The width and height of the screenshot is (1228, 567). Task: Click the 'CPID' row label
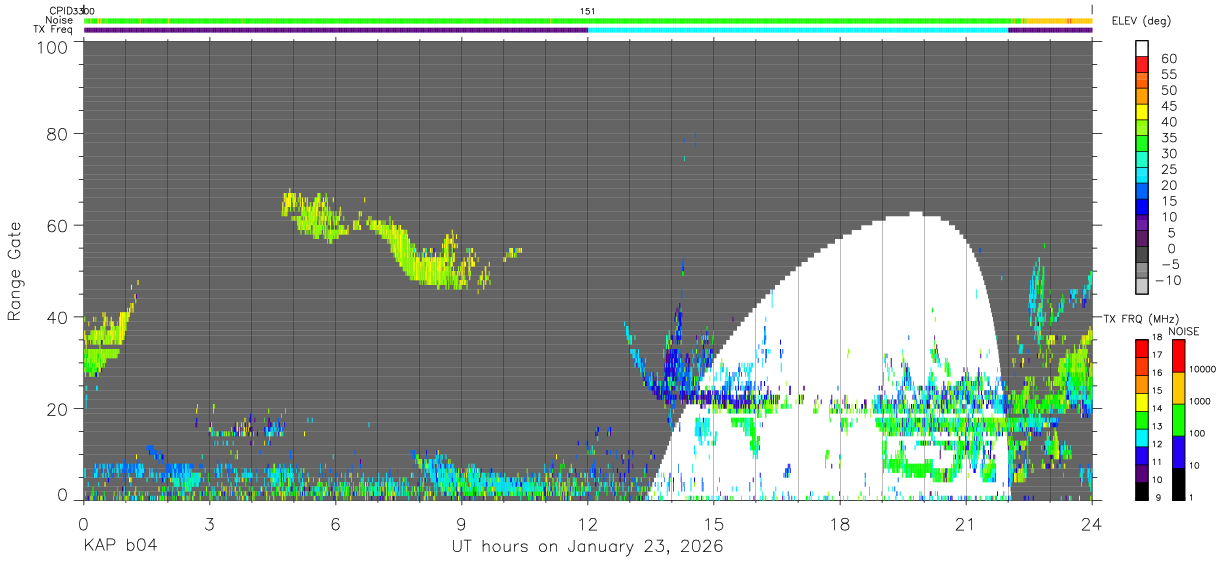coord(61,11)
